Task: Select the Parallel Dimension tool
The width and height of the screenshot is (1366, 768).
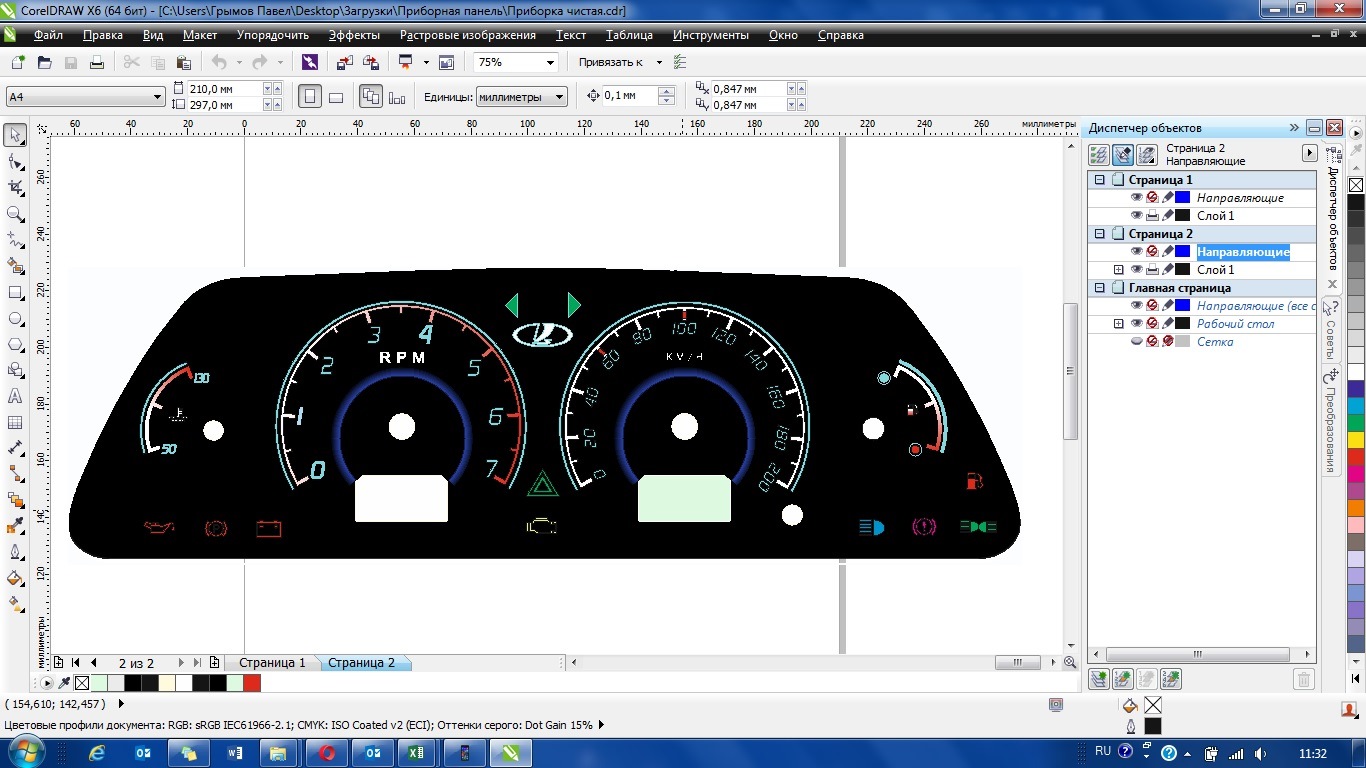Action: 15,448
